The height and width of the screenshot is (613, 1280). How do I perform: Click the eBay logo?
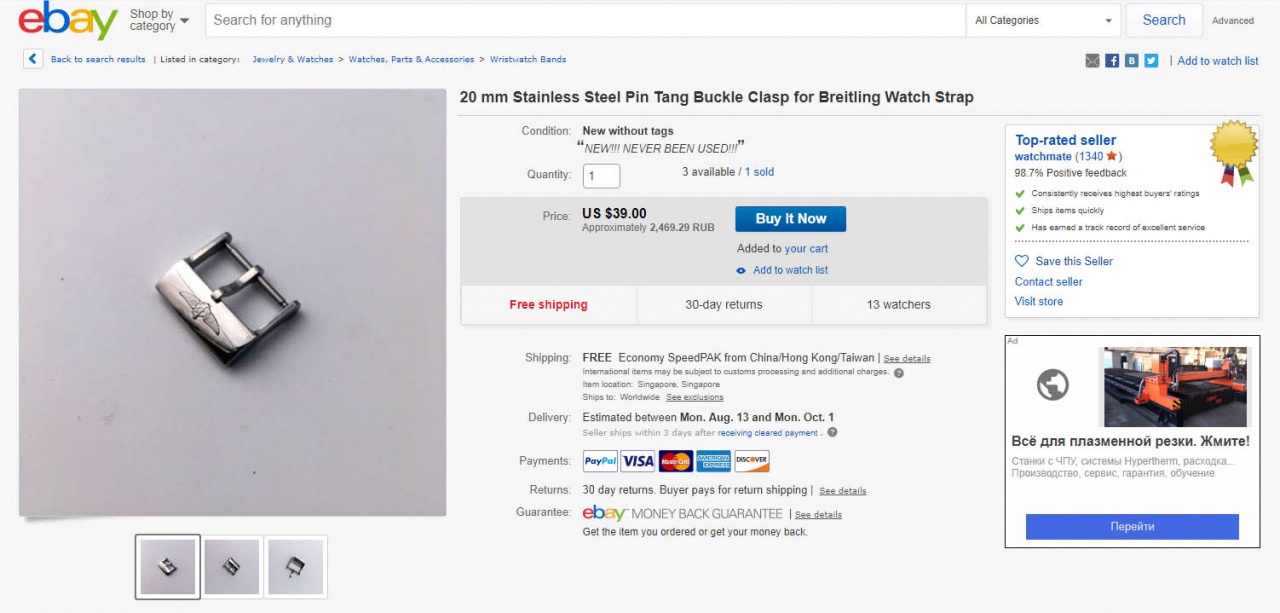(x=68, y=21)
